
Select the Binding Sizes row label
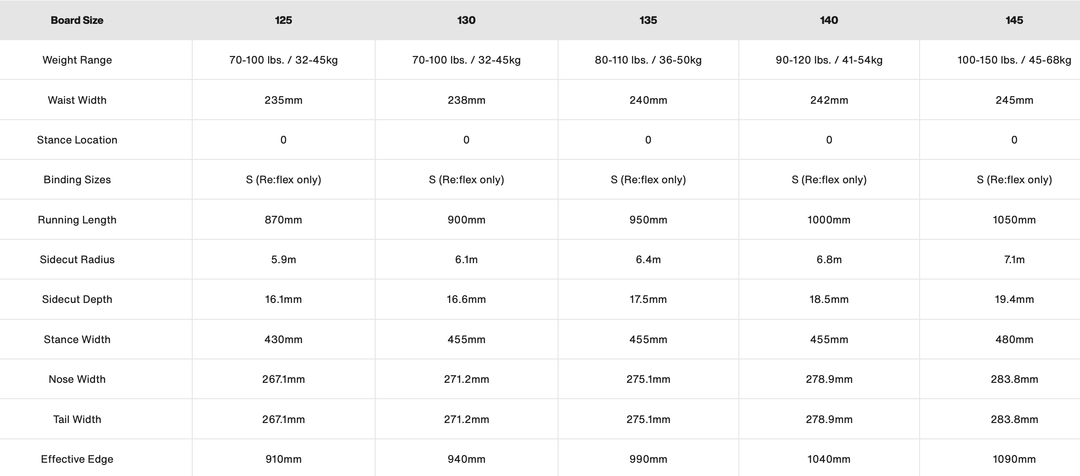(x=77, y=180)
